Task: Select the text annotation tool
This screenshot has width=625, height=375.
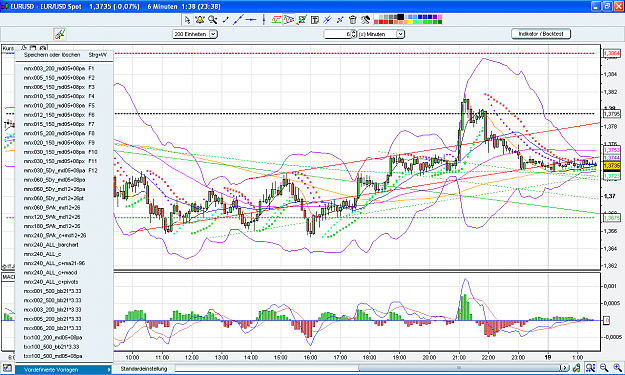Action: pyautogui.click(x=314, y=20)
